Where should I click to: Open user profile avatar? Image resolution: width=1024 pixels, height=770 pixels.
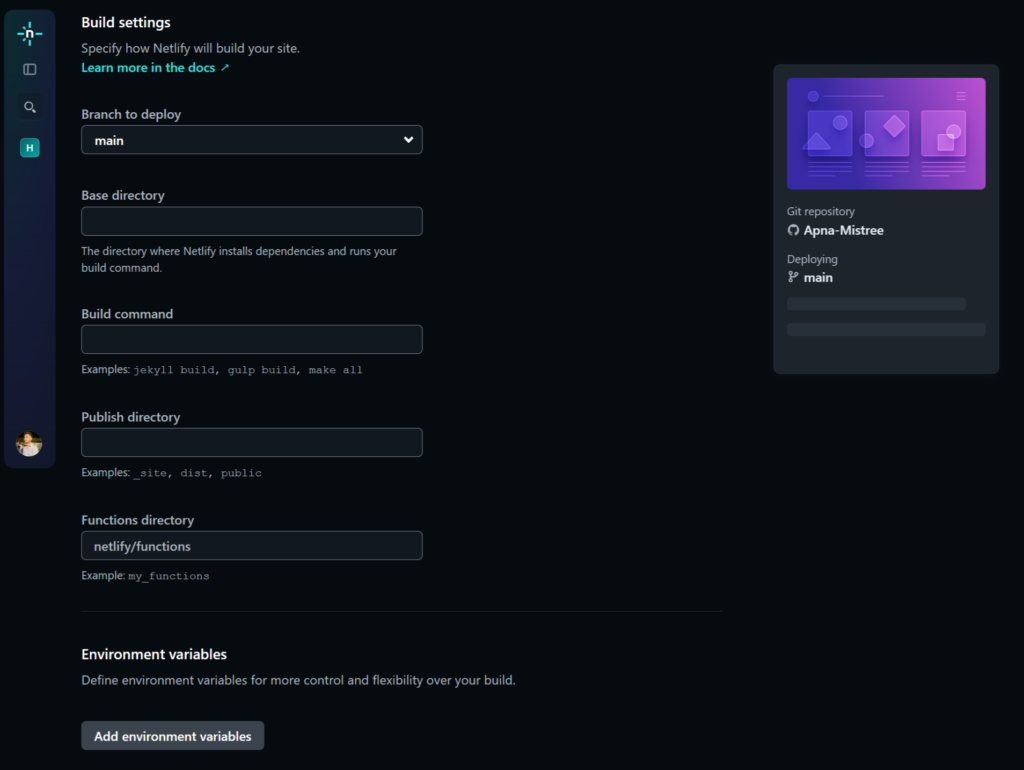(x=29, y=444)
